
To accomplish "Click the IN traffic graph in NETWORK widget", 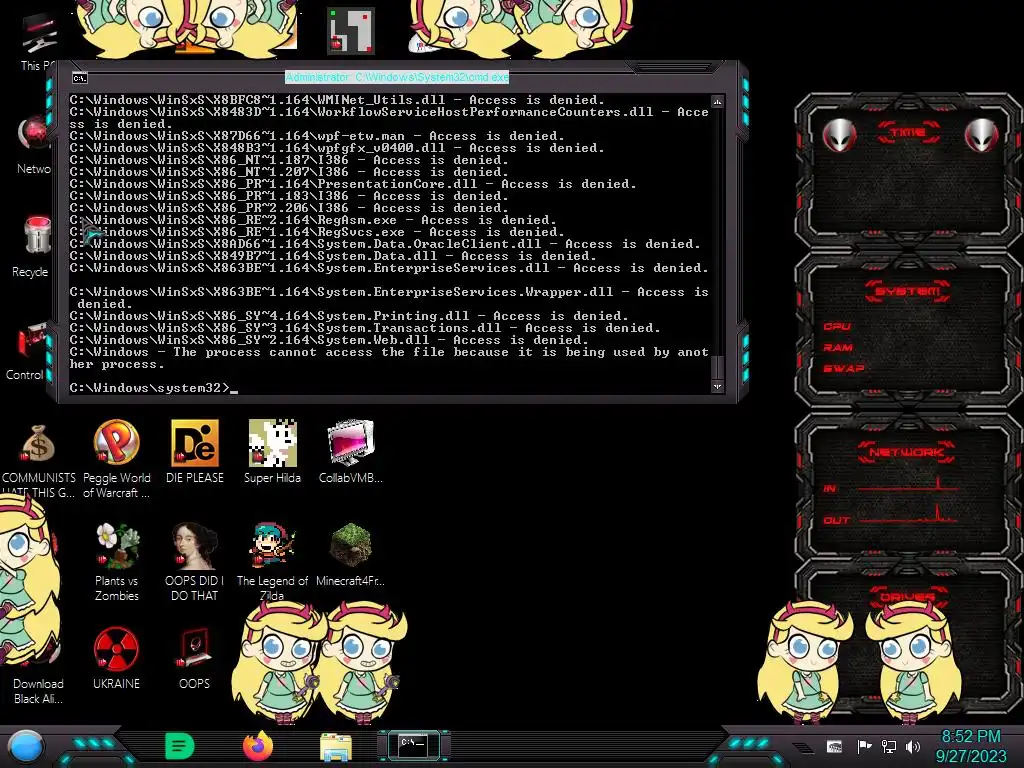I will tap(908, 484).
